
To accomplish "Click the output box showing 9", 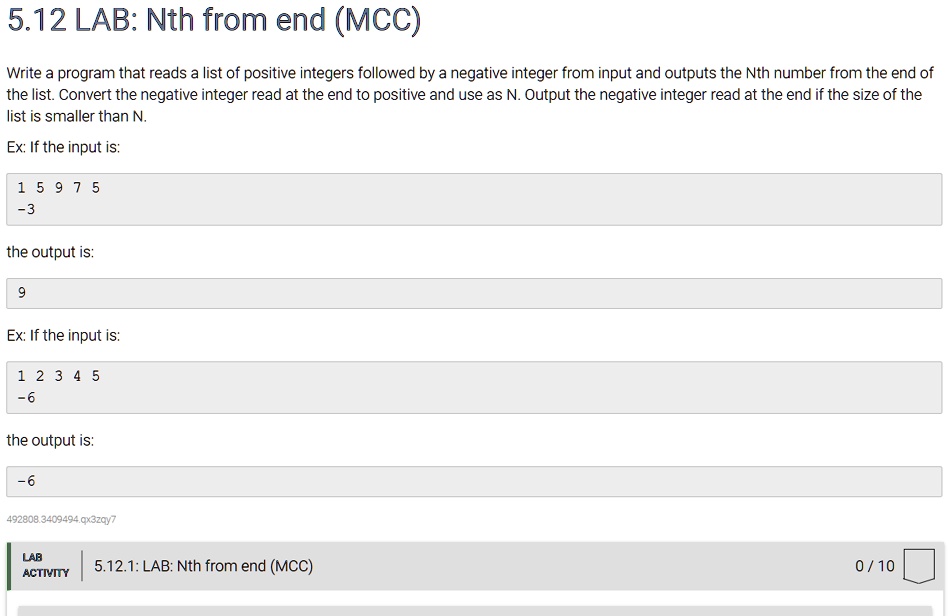I will click(x=473, y=293).
